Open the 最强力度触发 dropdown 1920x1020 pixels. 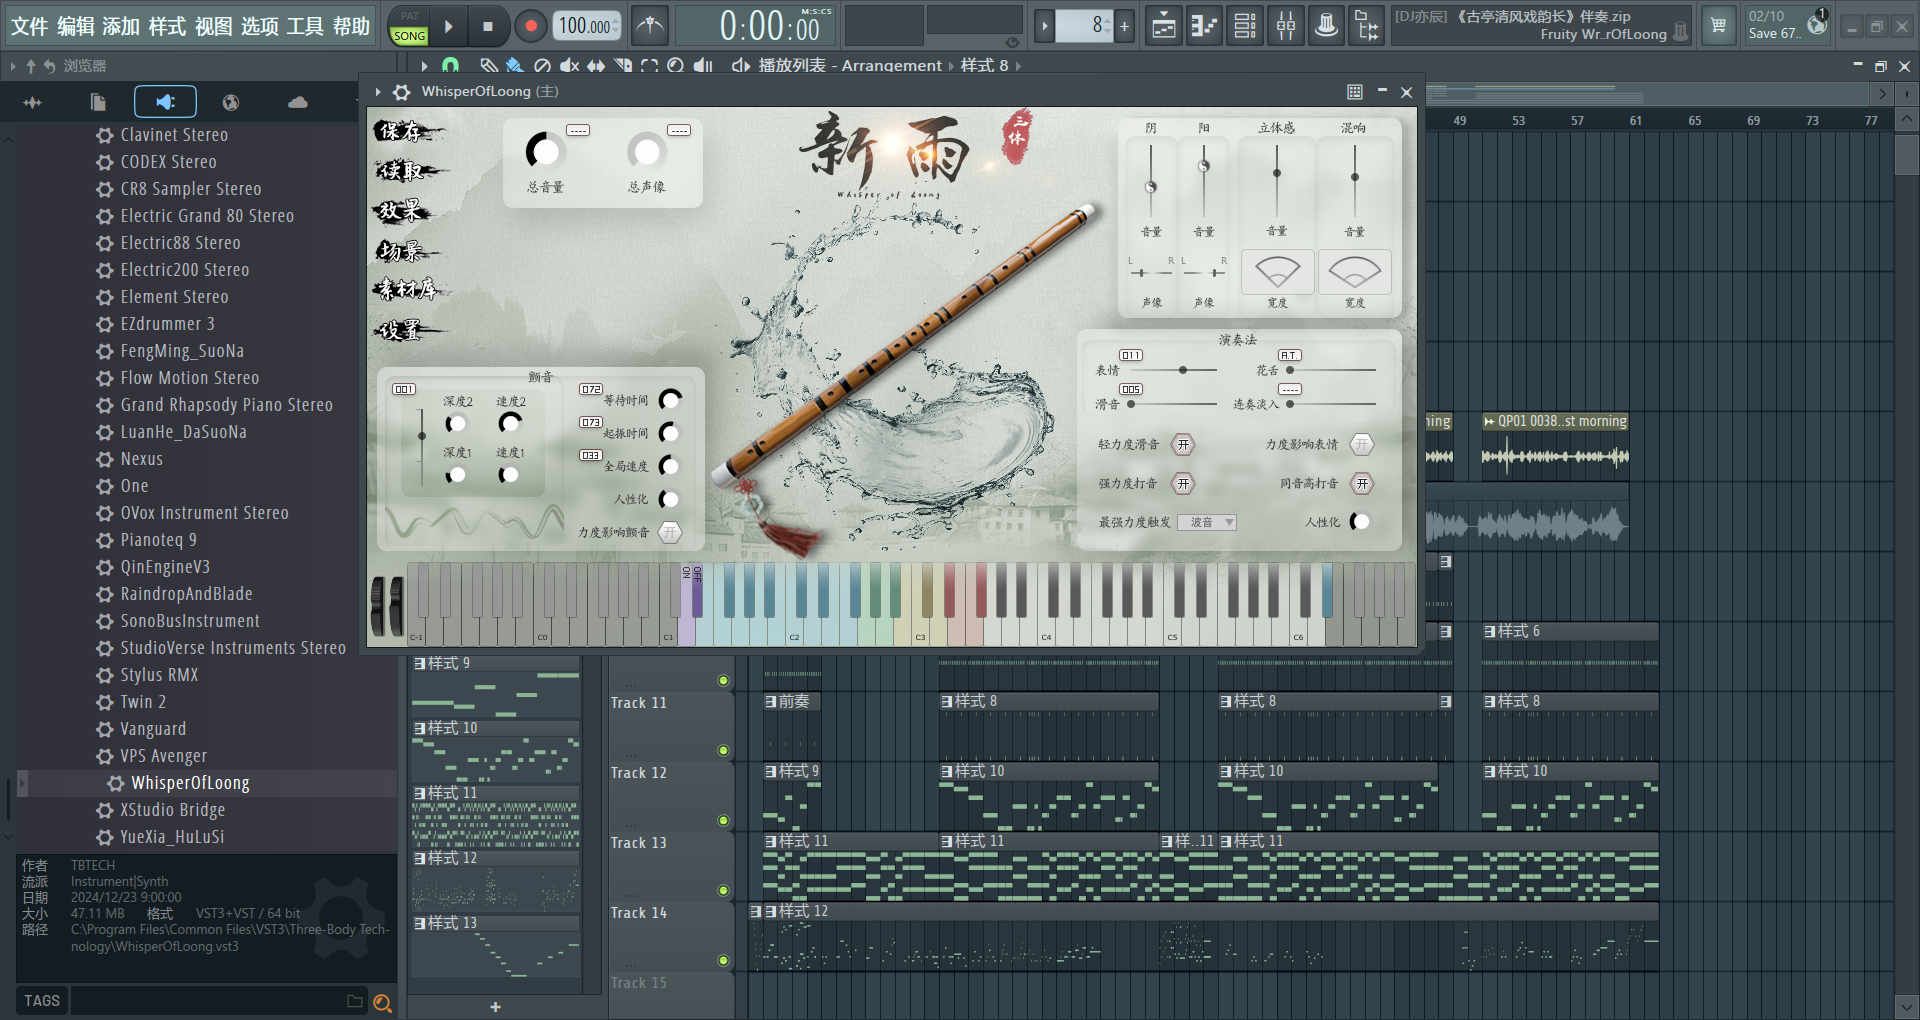coord(1207,523)
